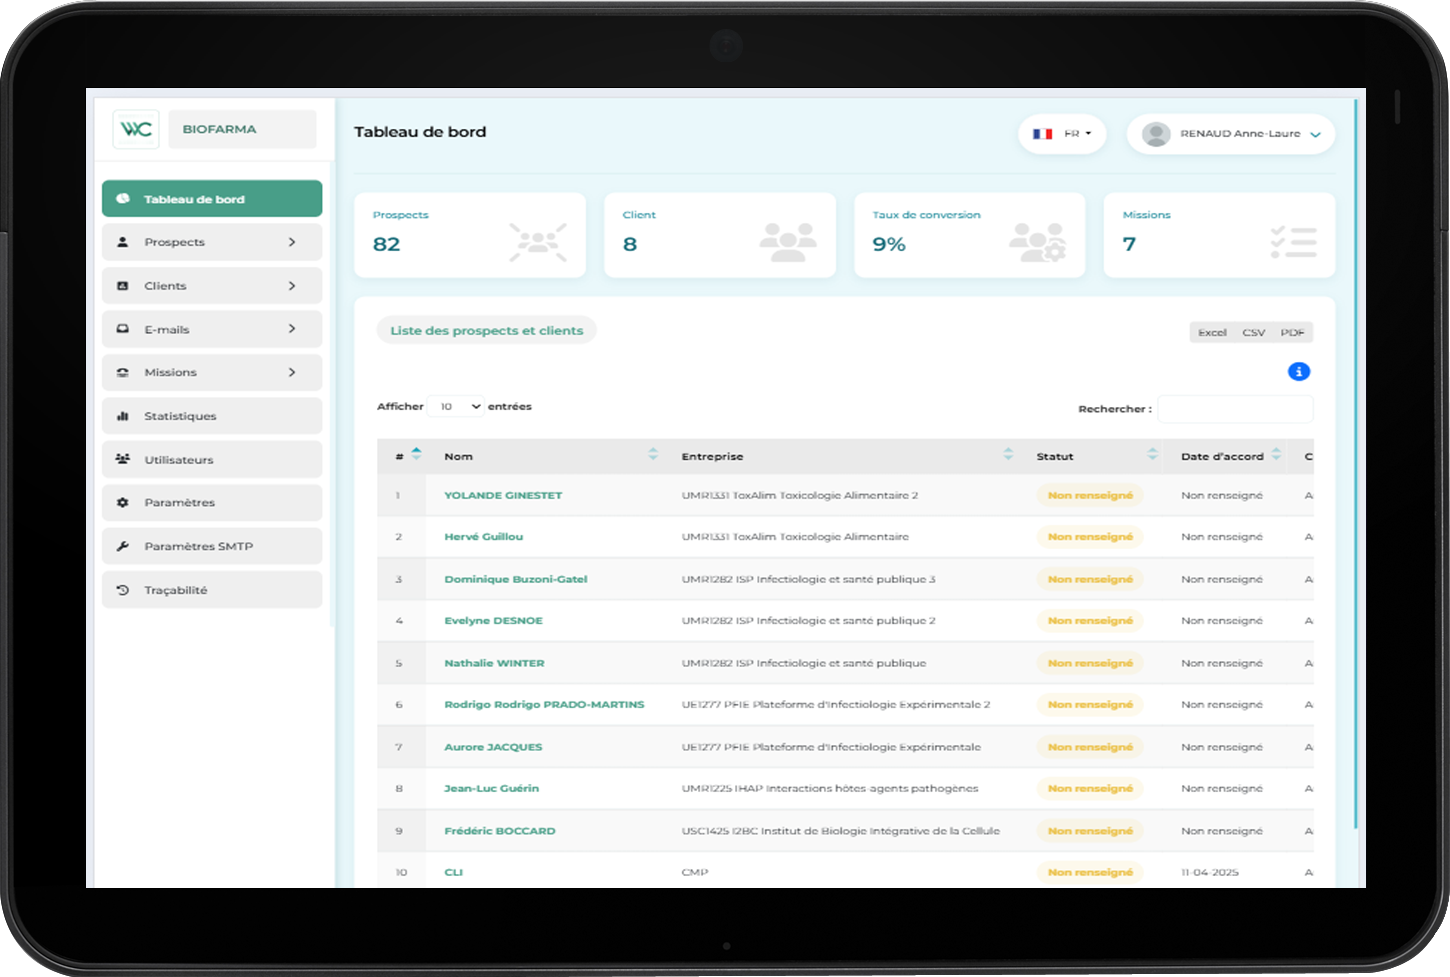Click the Missions icon in sidebar

tap(122, 372)
